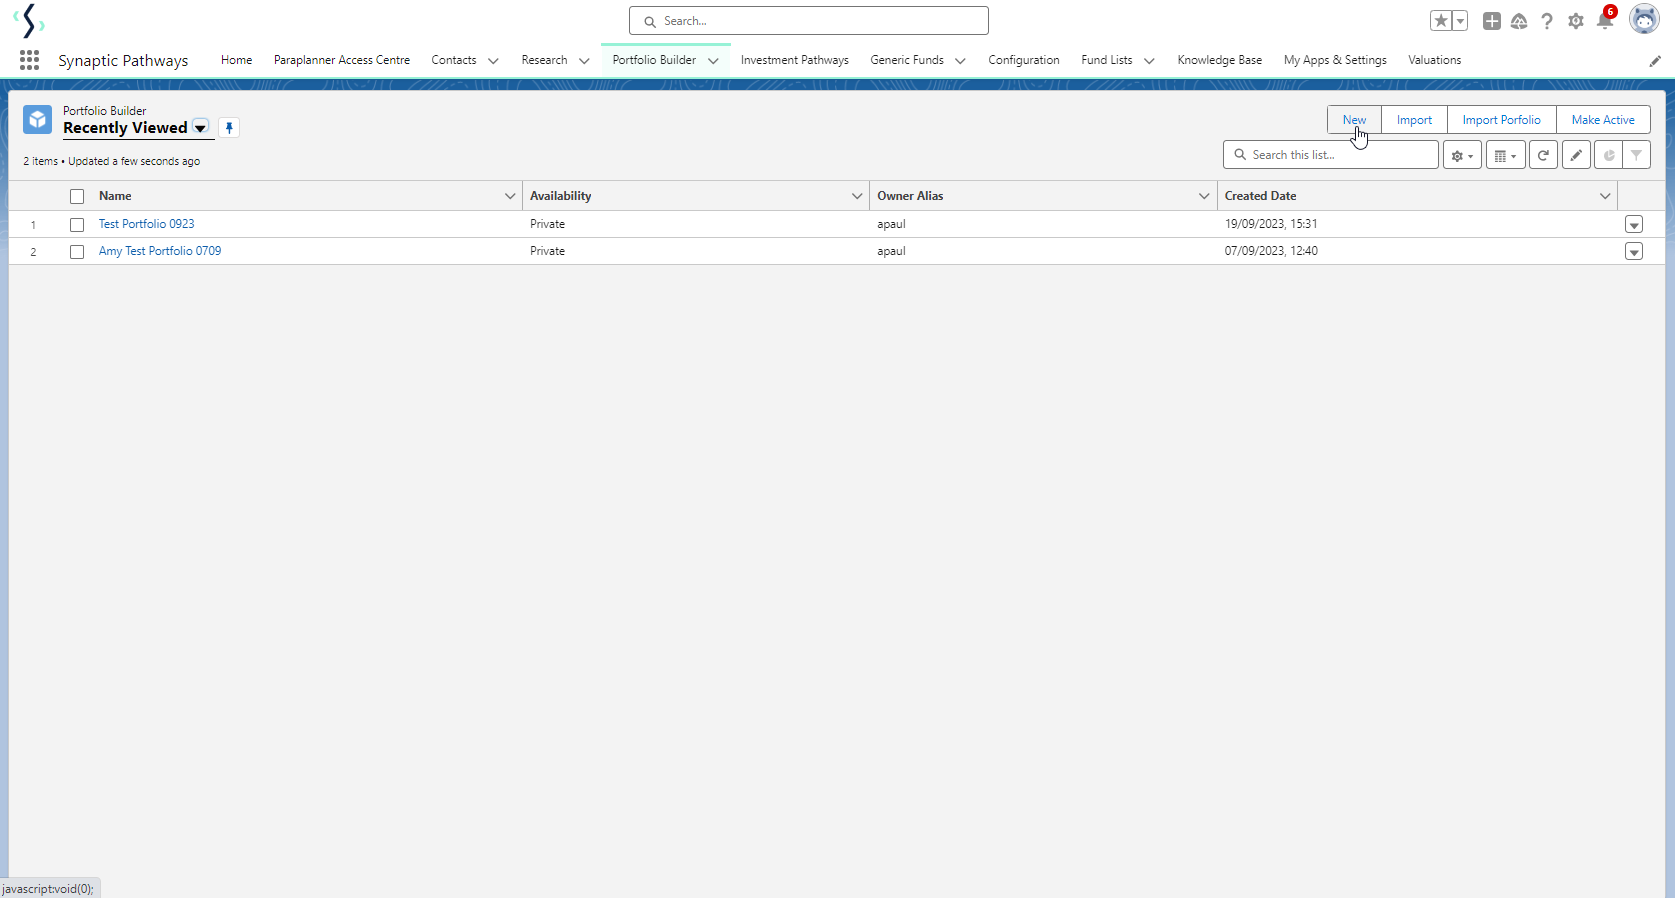Open the Availability column options chevron
Screen dimensions: 1675x898
coord(857,196)
